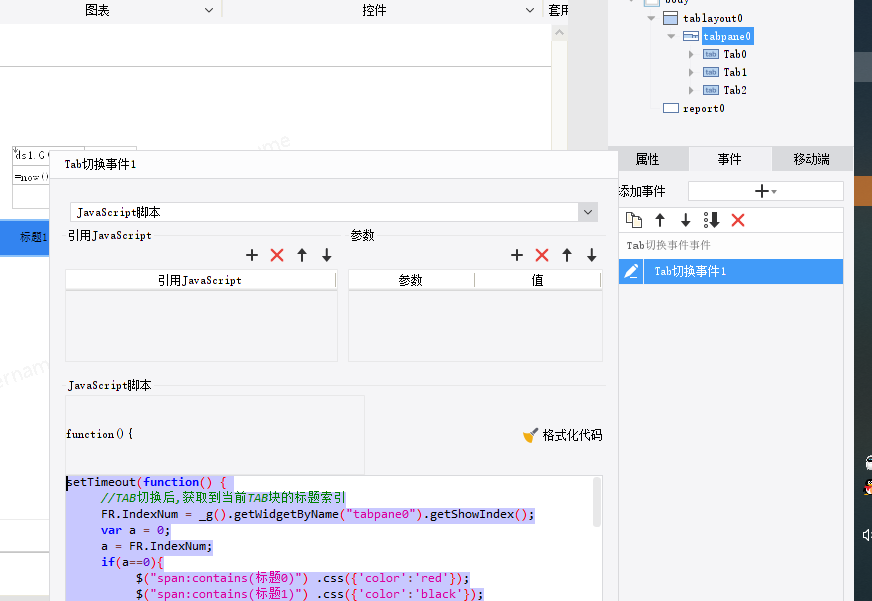Image resolution: width=872 pixels, height=601 pixels.
Task: Click the 格式化代码 button label
Action: 572,435
